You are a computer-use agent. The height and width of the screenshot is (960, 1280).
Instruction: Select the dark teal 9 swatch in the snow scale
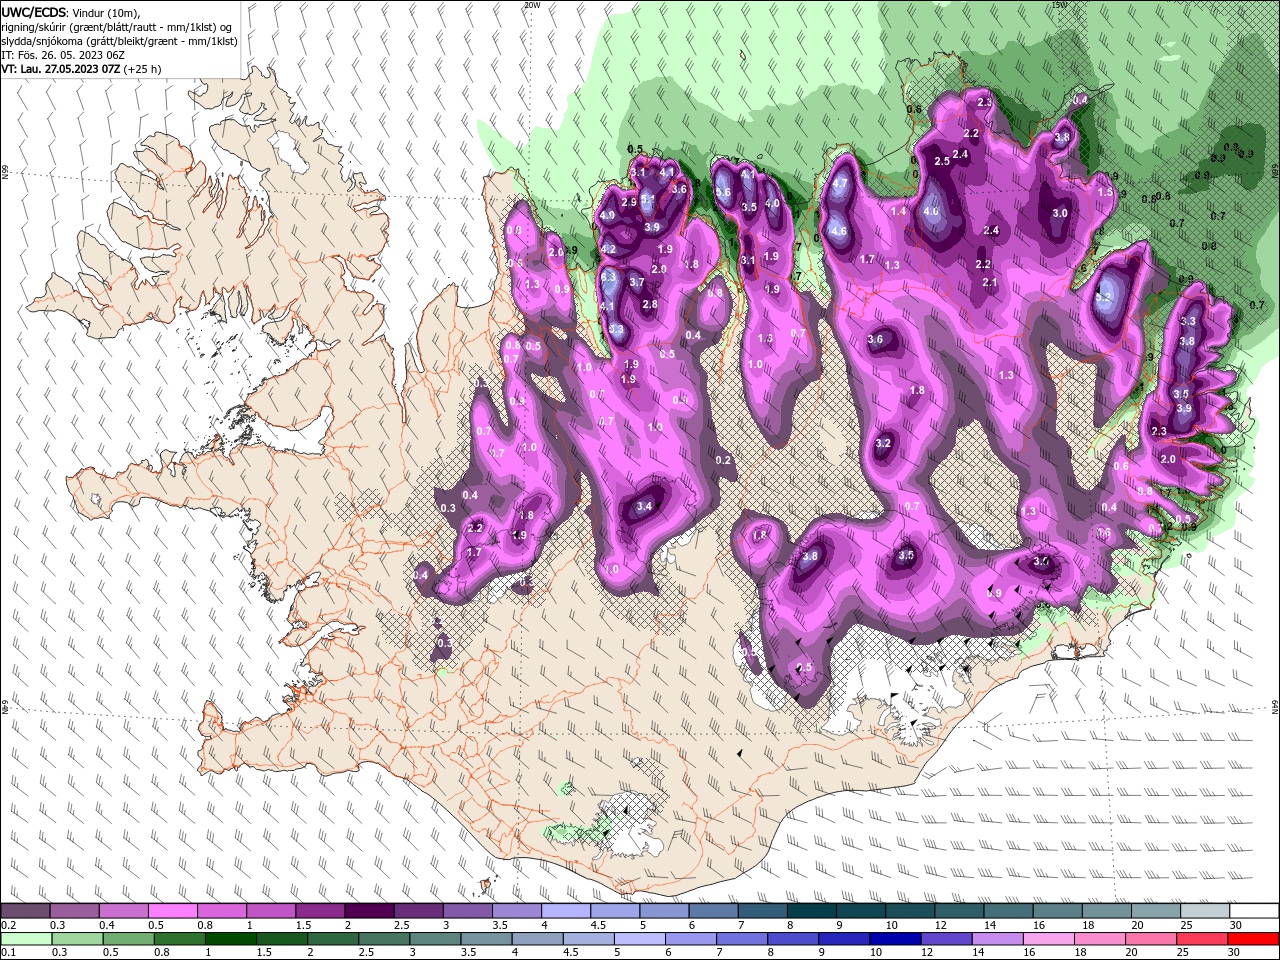860,911
